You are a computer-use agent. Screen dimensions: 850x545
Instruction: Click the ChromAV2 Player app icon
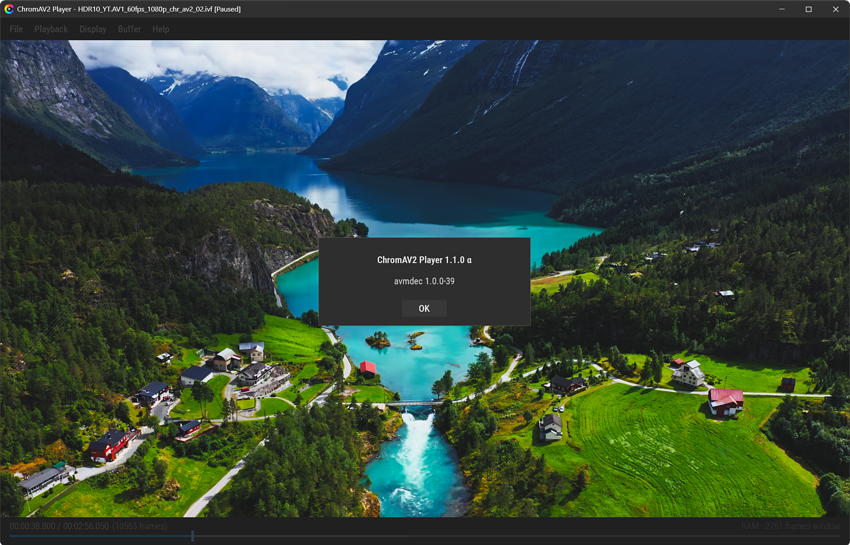click(x=9, y=9)
